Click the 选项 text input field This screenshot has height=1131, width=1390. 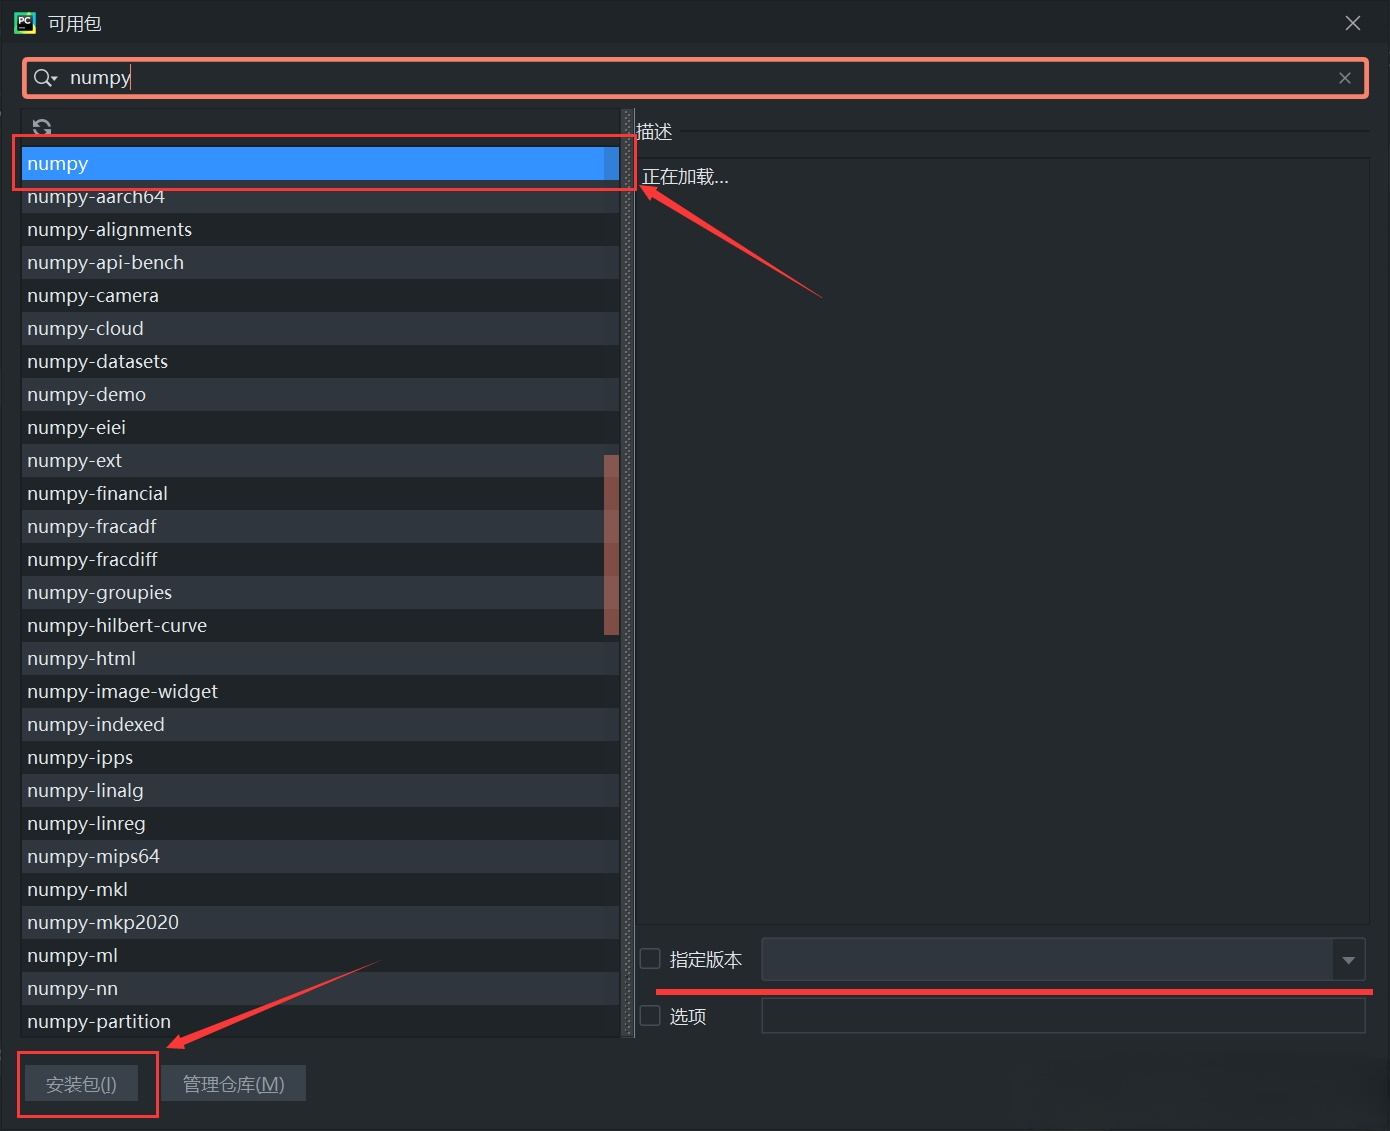point(1063,1016)
